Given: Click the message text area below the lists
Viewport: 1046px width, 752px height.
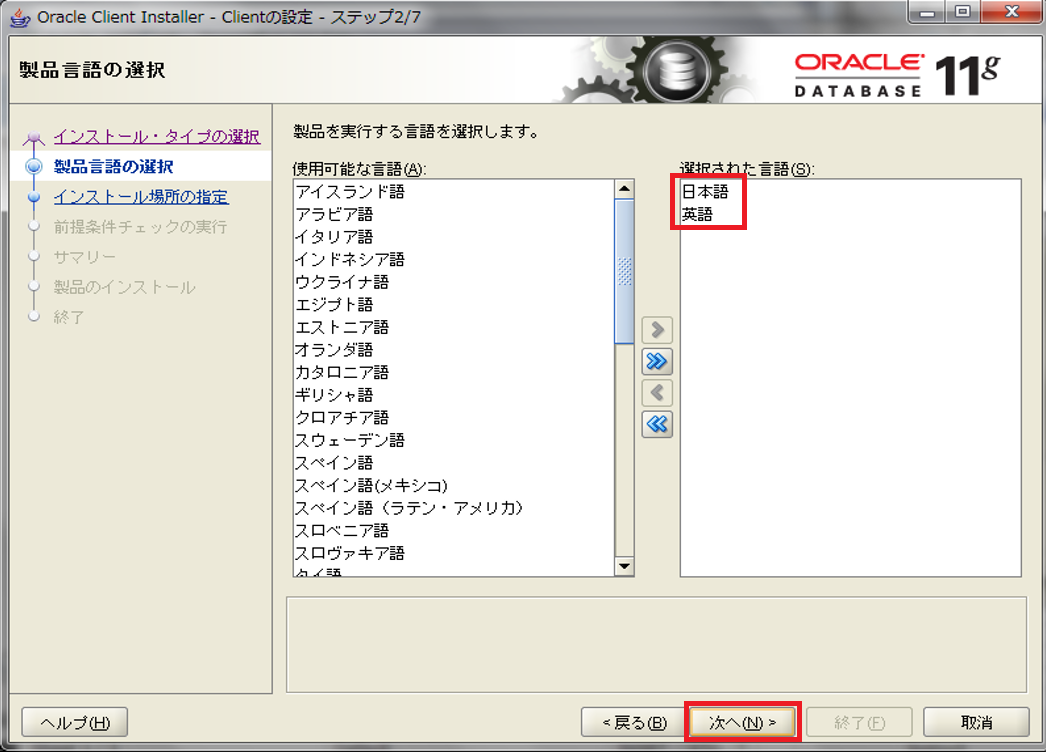Looking at the screenshot, I should [x=656, y=645].
